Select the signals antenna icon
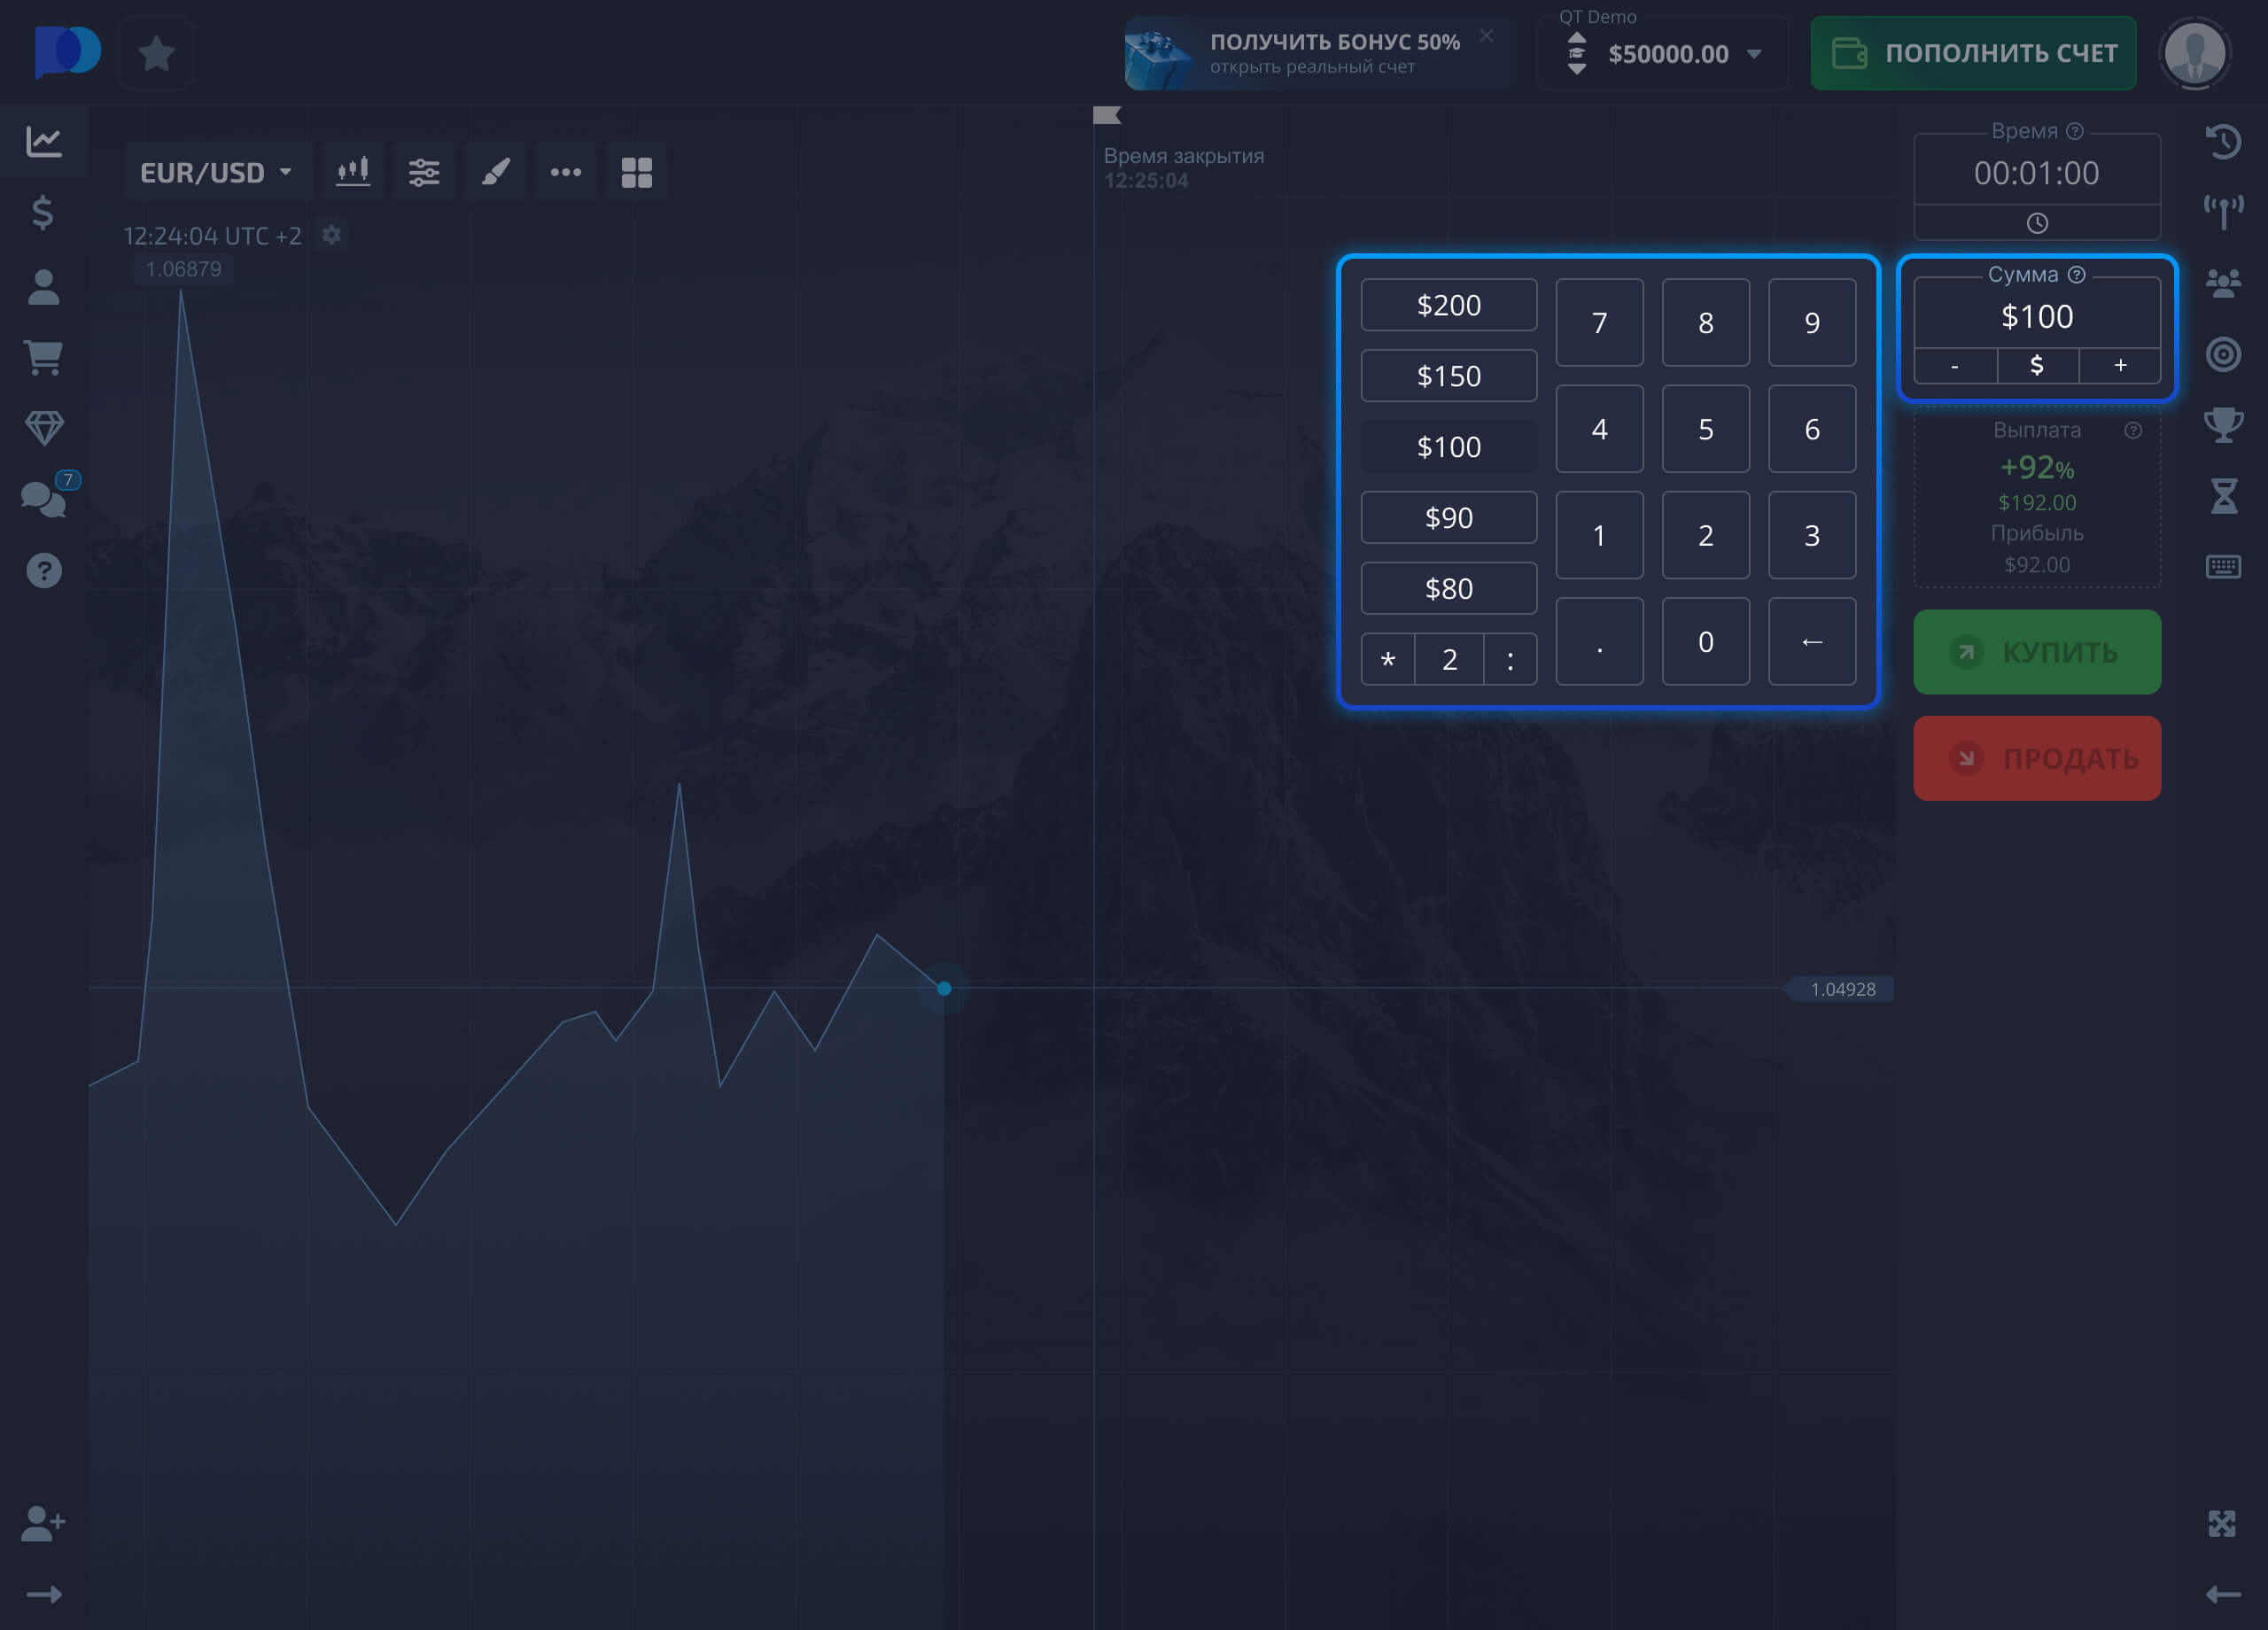 [x=2224, y=212]
